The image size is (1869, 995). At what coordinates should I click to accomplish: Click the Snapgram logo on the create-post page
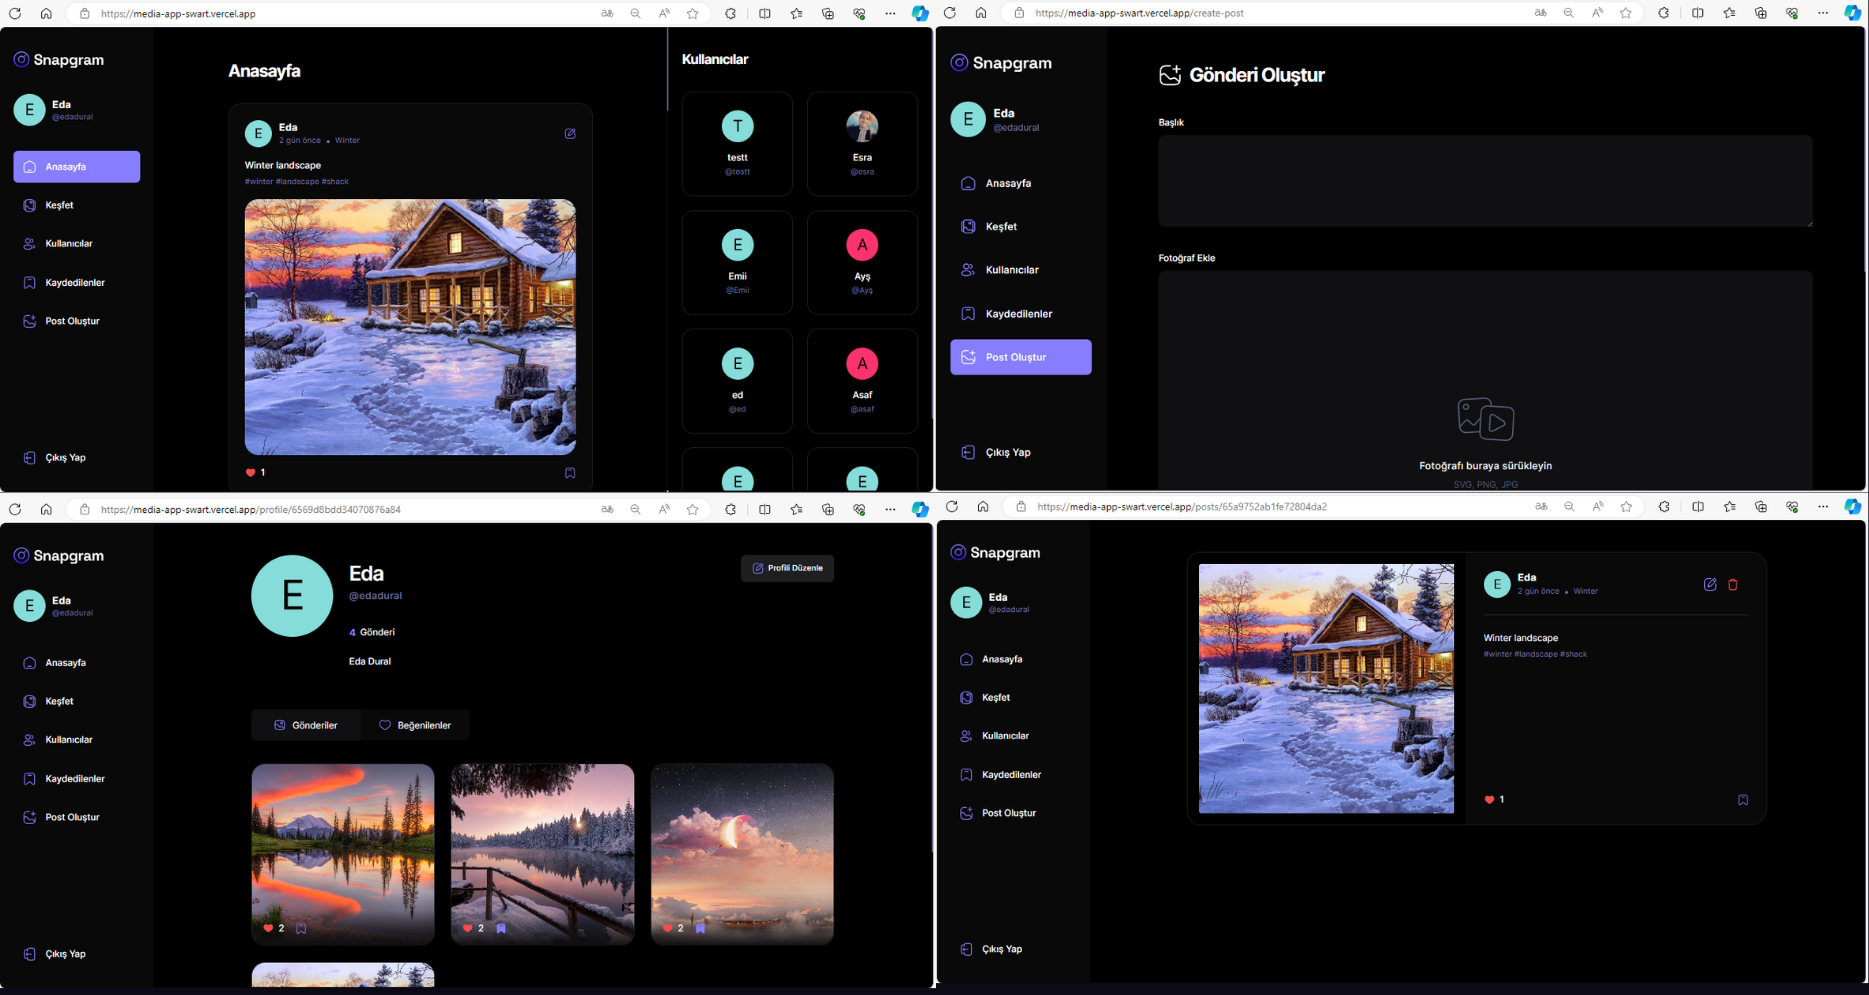(1000, 63)
